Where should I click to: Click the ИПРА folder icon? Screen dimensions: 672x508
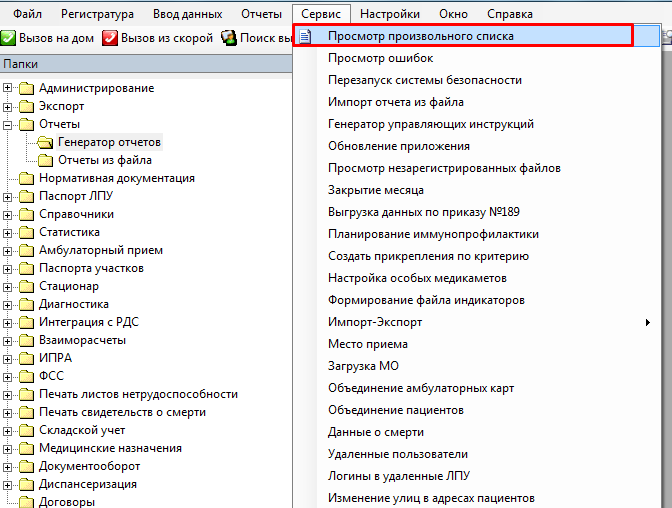coord(27,358)
